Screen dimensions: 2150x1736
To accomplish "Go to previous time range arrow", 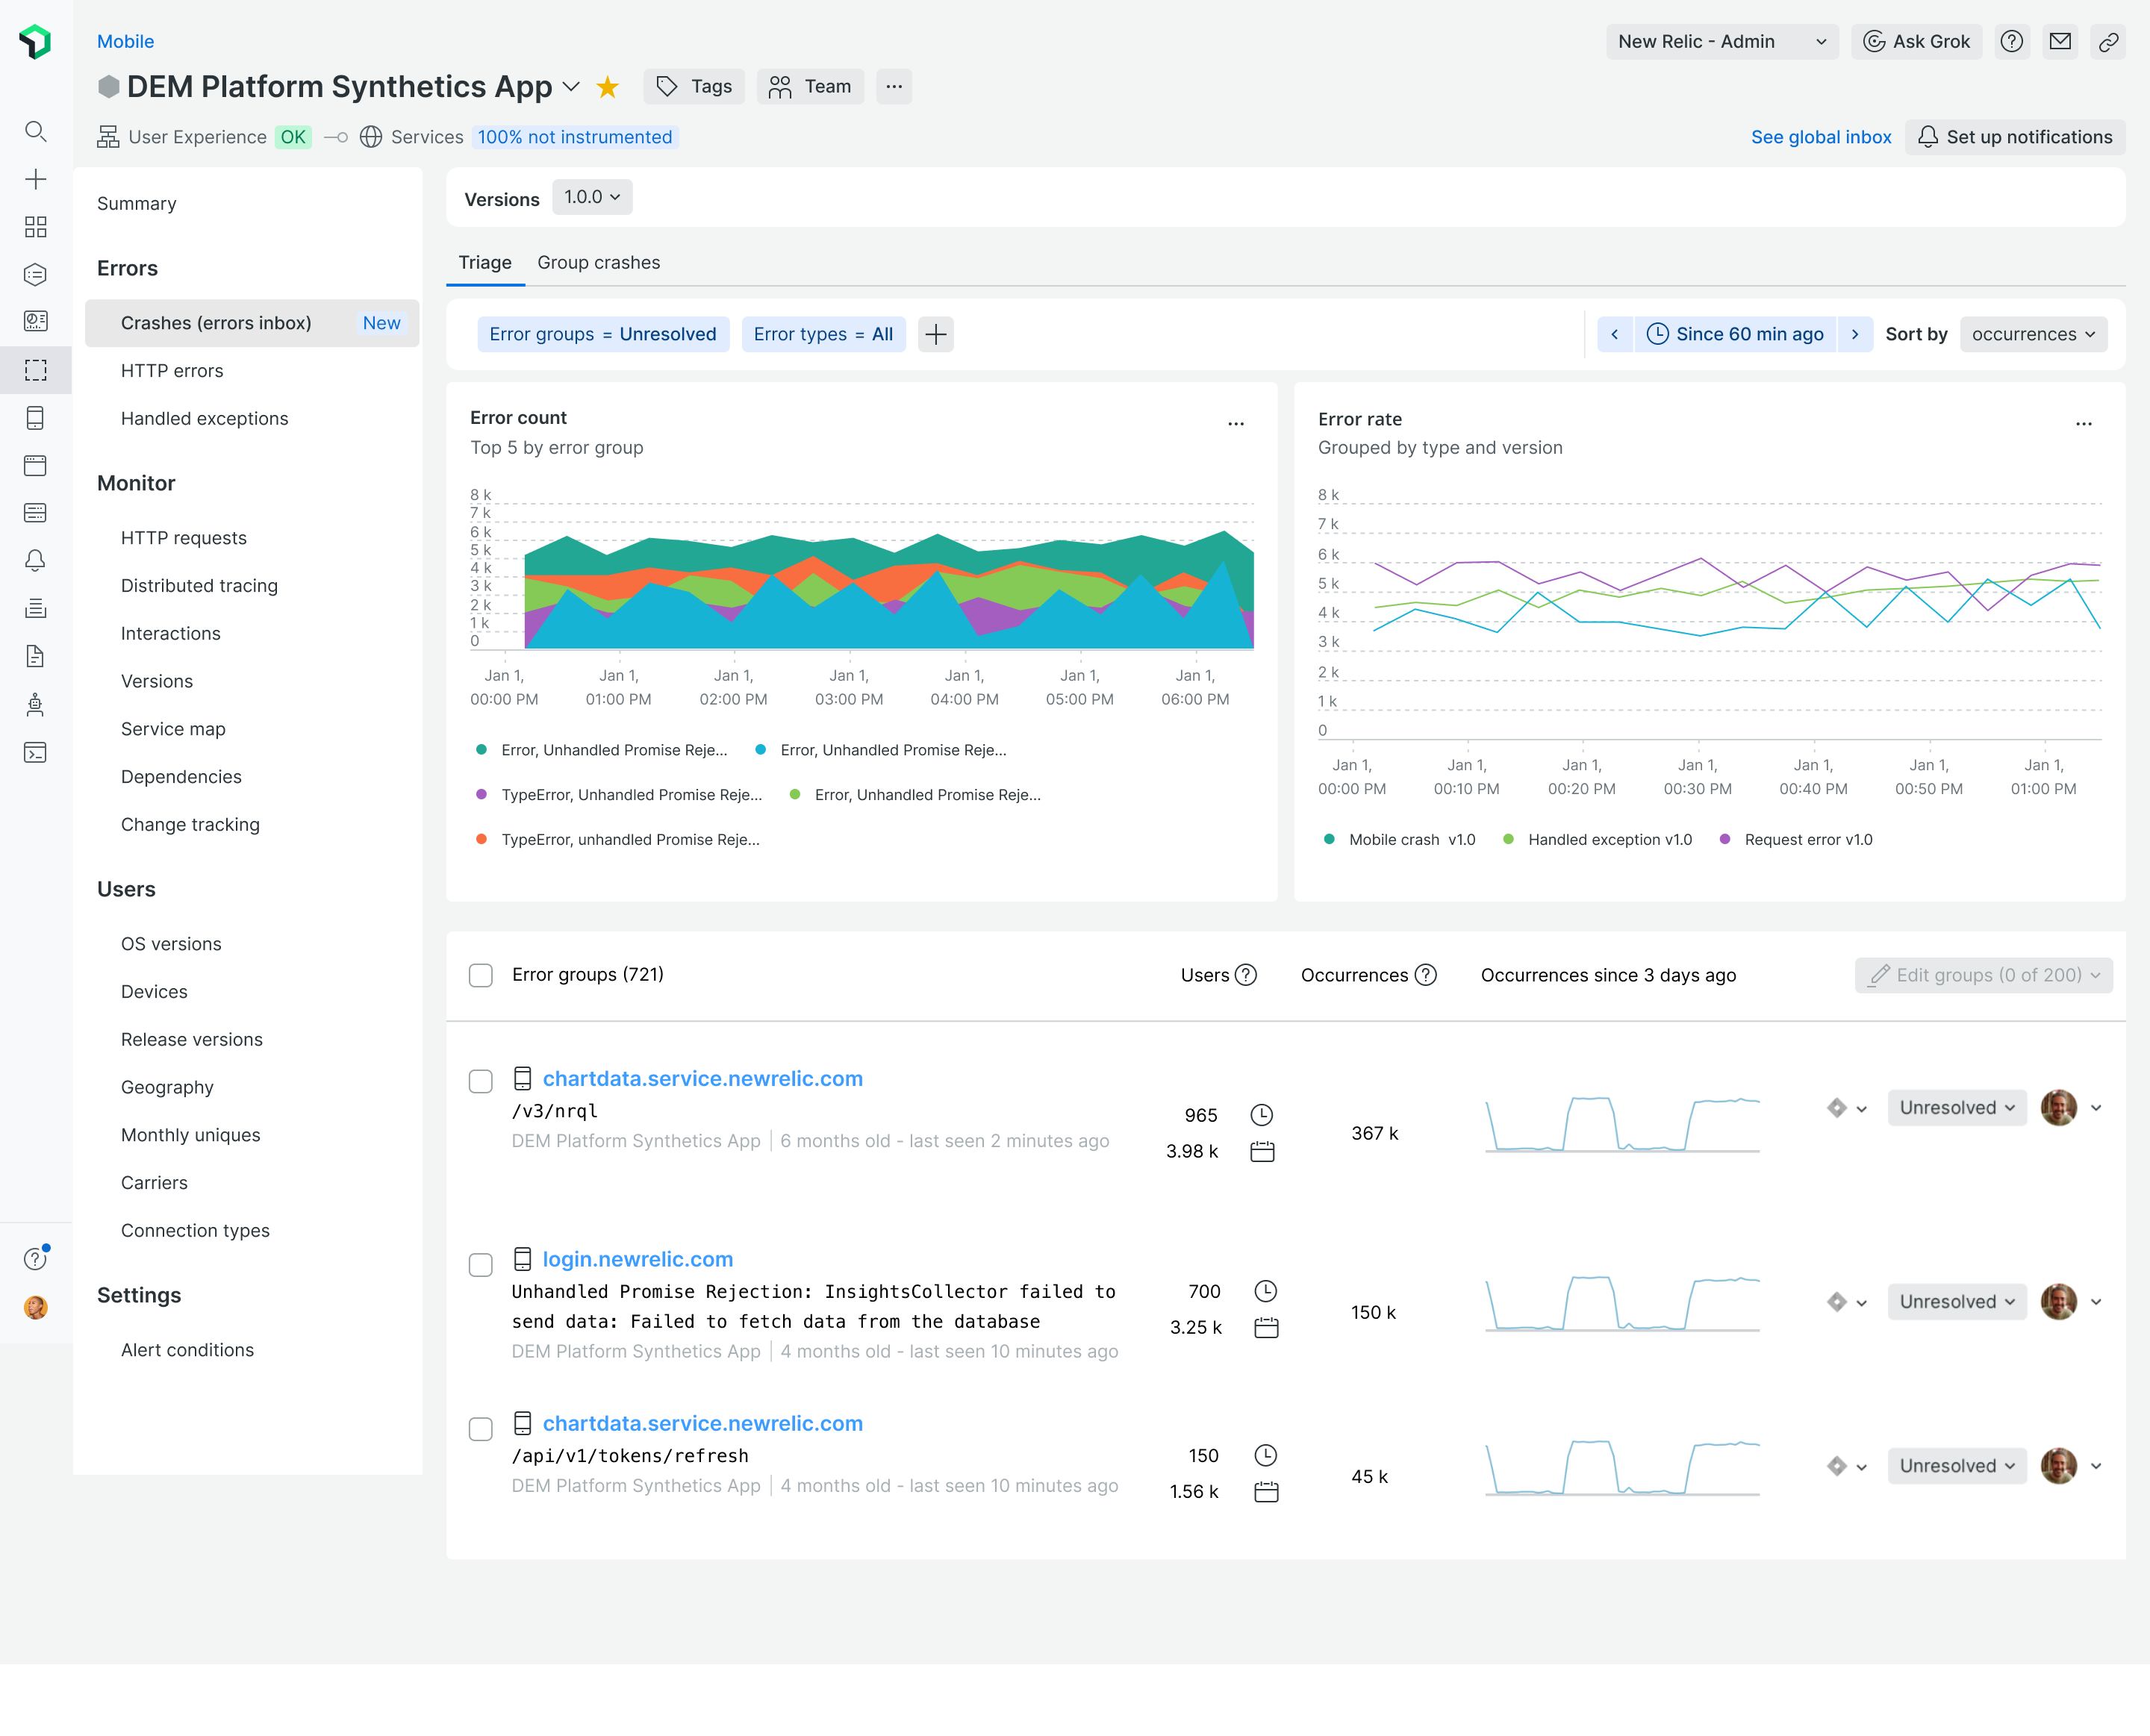I will click(x=1615, y=334).
